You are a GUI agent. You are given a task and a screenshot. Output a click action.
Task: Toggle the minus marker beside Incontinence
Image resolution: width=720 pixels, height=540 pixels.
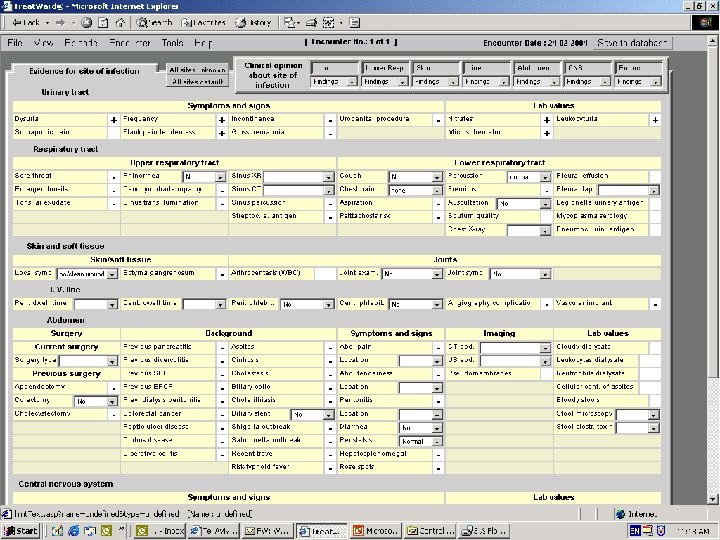tap(331, 120)
